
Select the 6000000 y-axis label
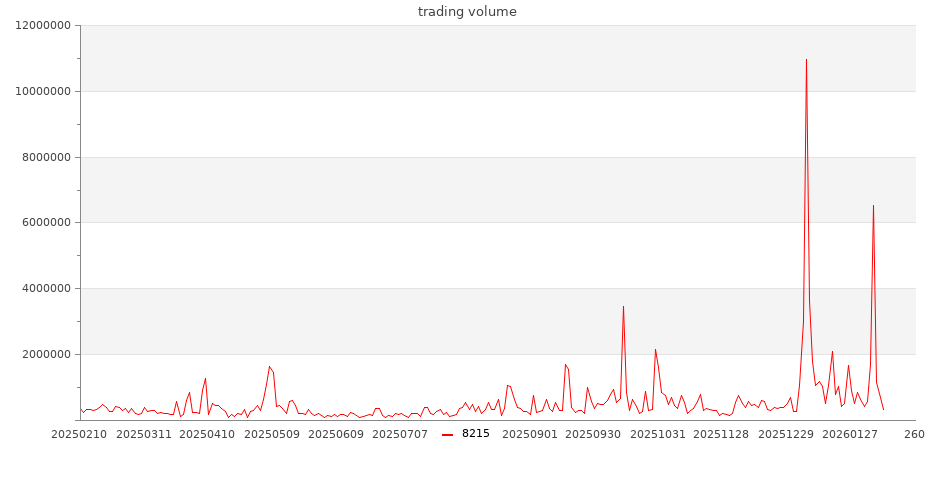click(x=41, y=223)
